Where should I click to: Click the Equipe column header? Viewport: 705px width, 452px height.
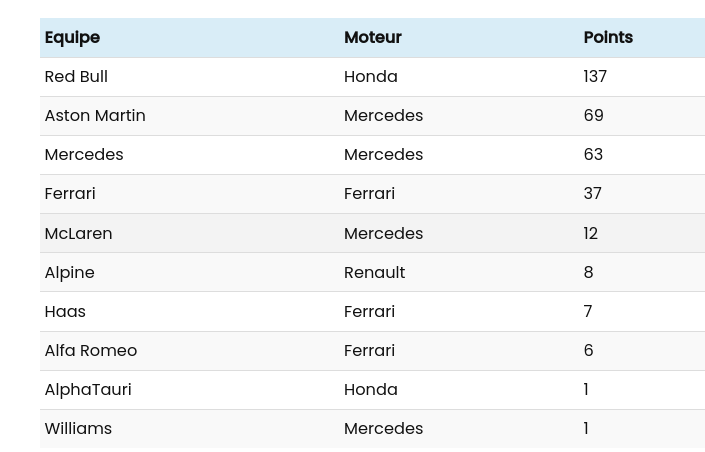coord(72,38)
